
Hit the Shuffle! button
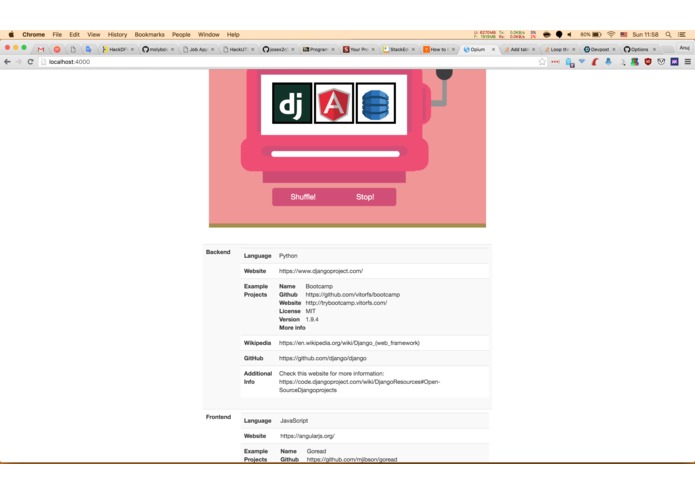point(303,197)
